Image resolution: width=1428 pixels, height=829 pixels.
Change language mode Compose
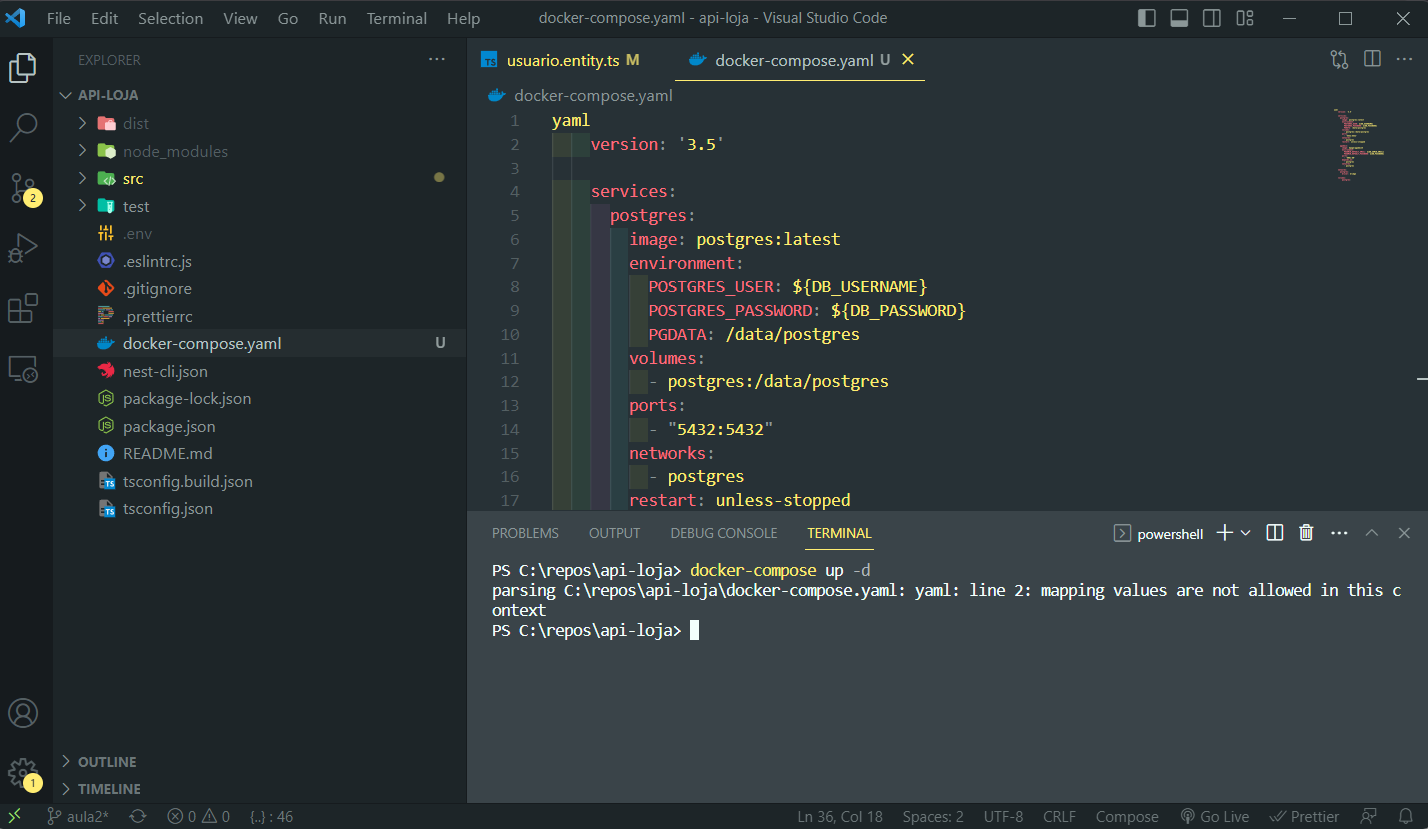point(1127,816)
